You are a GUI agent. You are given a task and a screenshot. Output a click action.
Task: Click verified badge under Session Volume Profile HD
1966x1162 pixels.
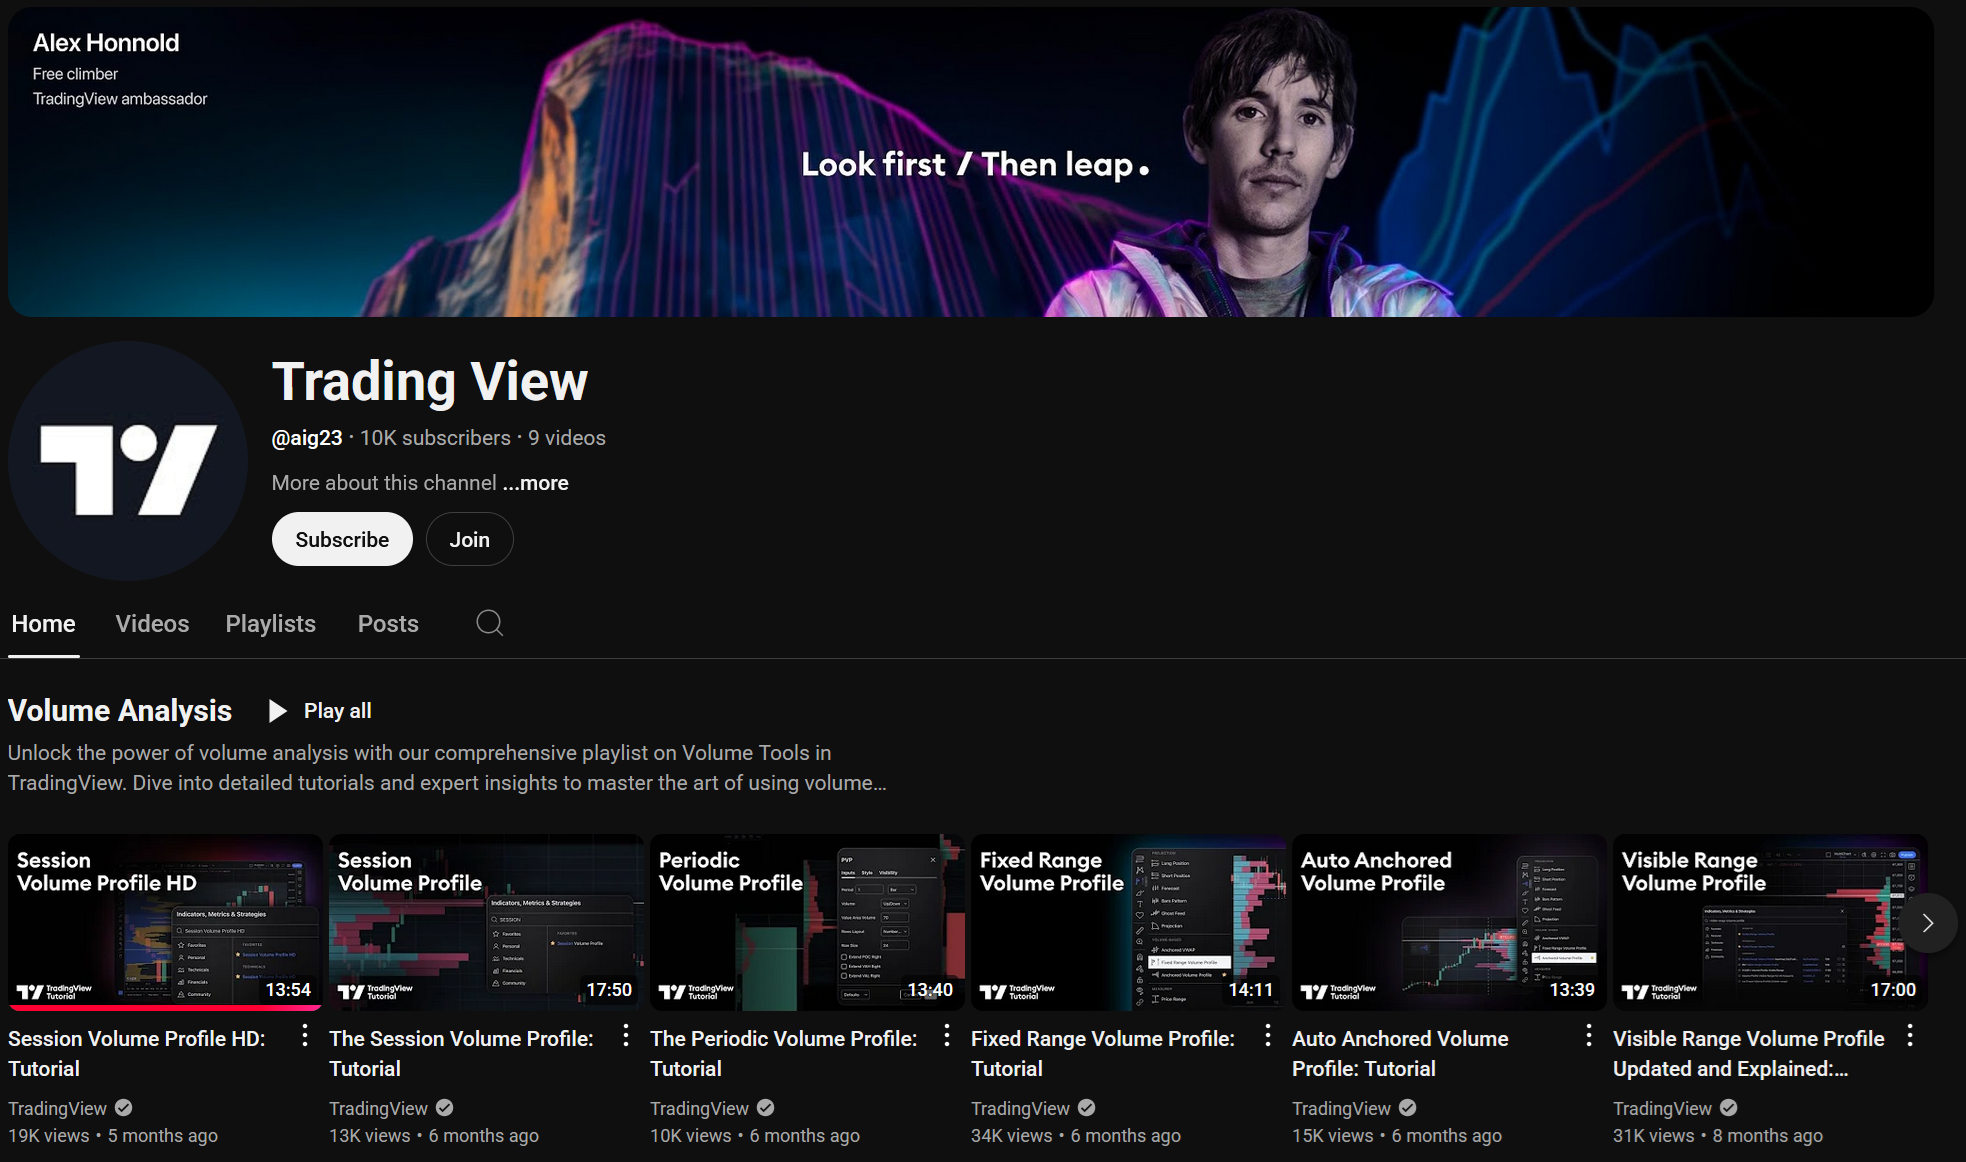point(123,1108)
